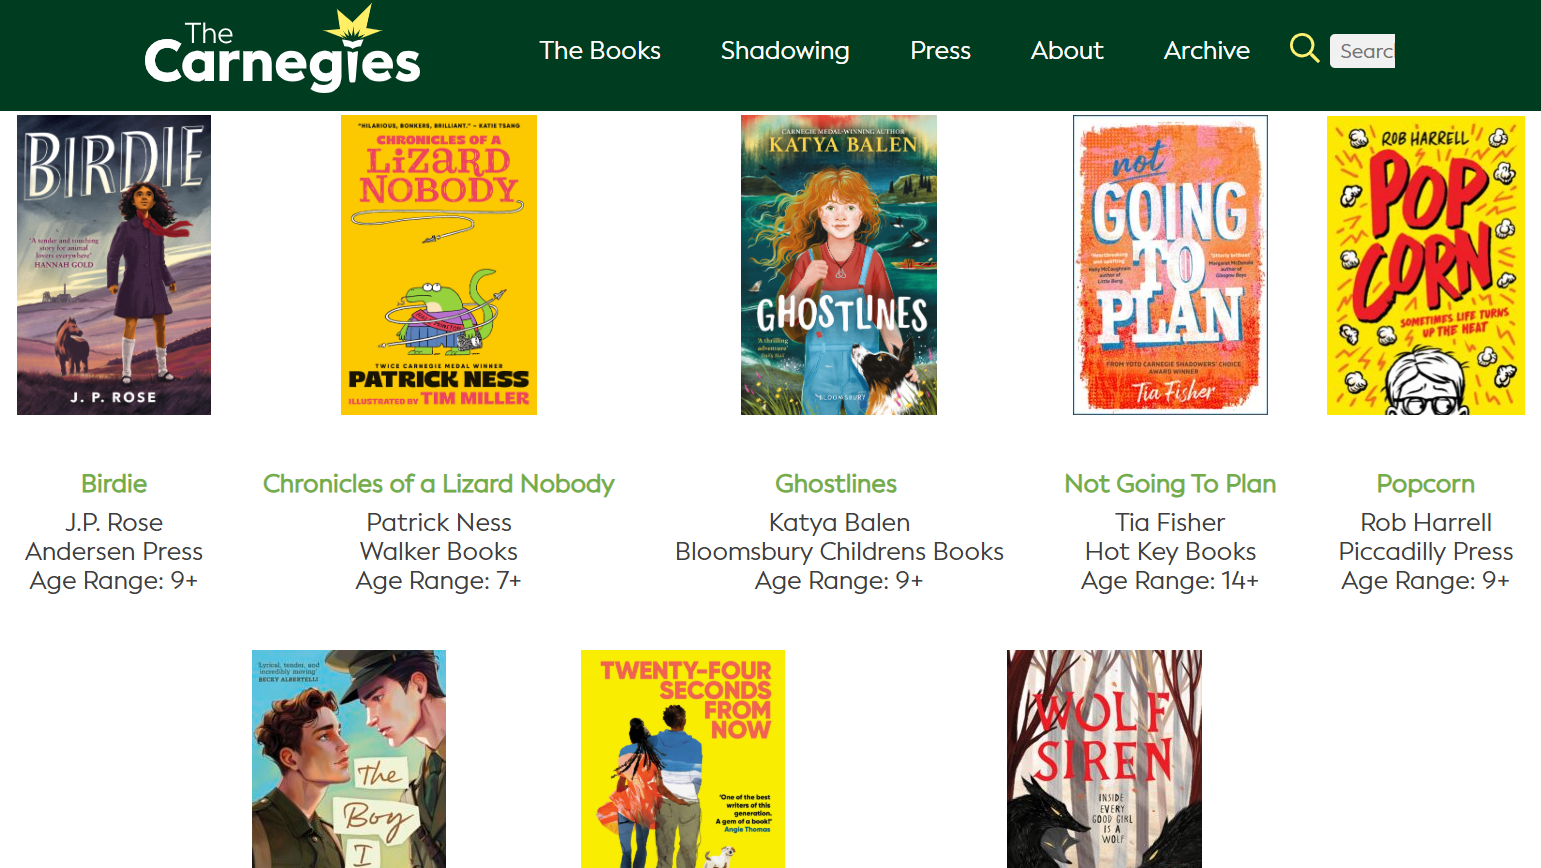Open the Wolf Siren book cover
This screenshot has width=1541, height=868.
tap(1104, 759)
